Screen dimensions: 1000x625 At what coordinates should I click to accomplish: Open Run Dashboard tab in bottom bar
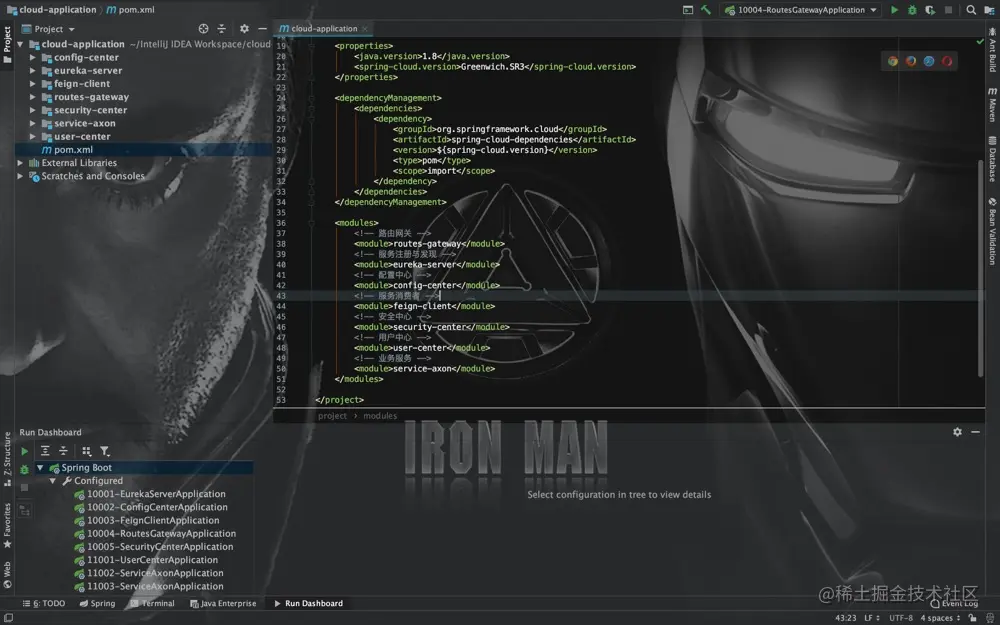coord(309,603)
